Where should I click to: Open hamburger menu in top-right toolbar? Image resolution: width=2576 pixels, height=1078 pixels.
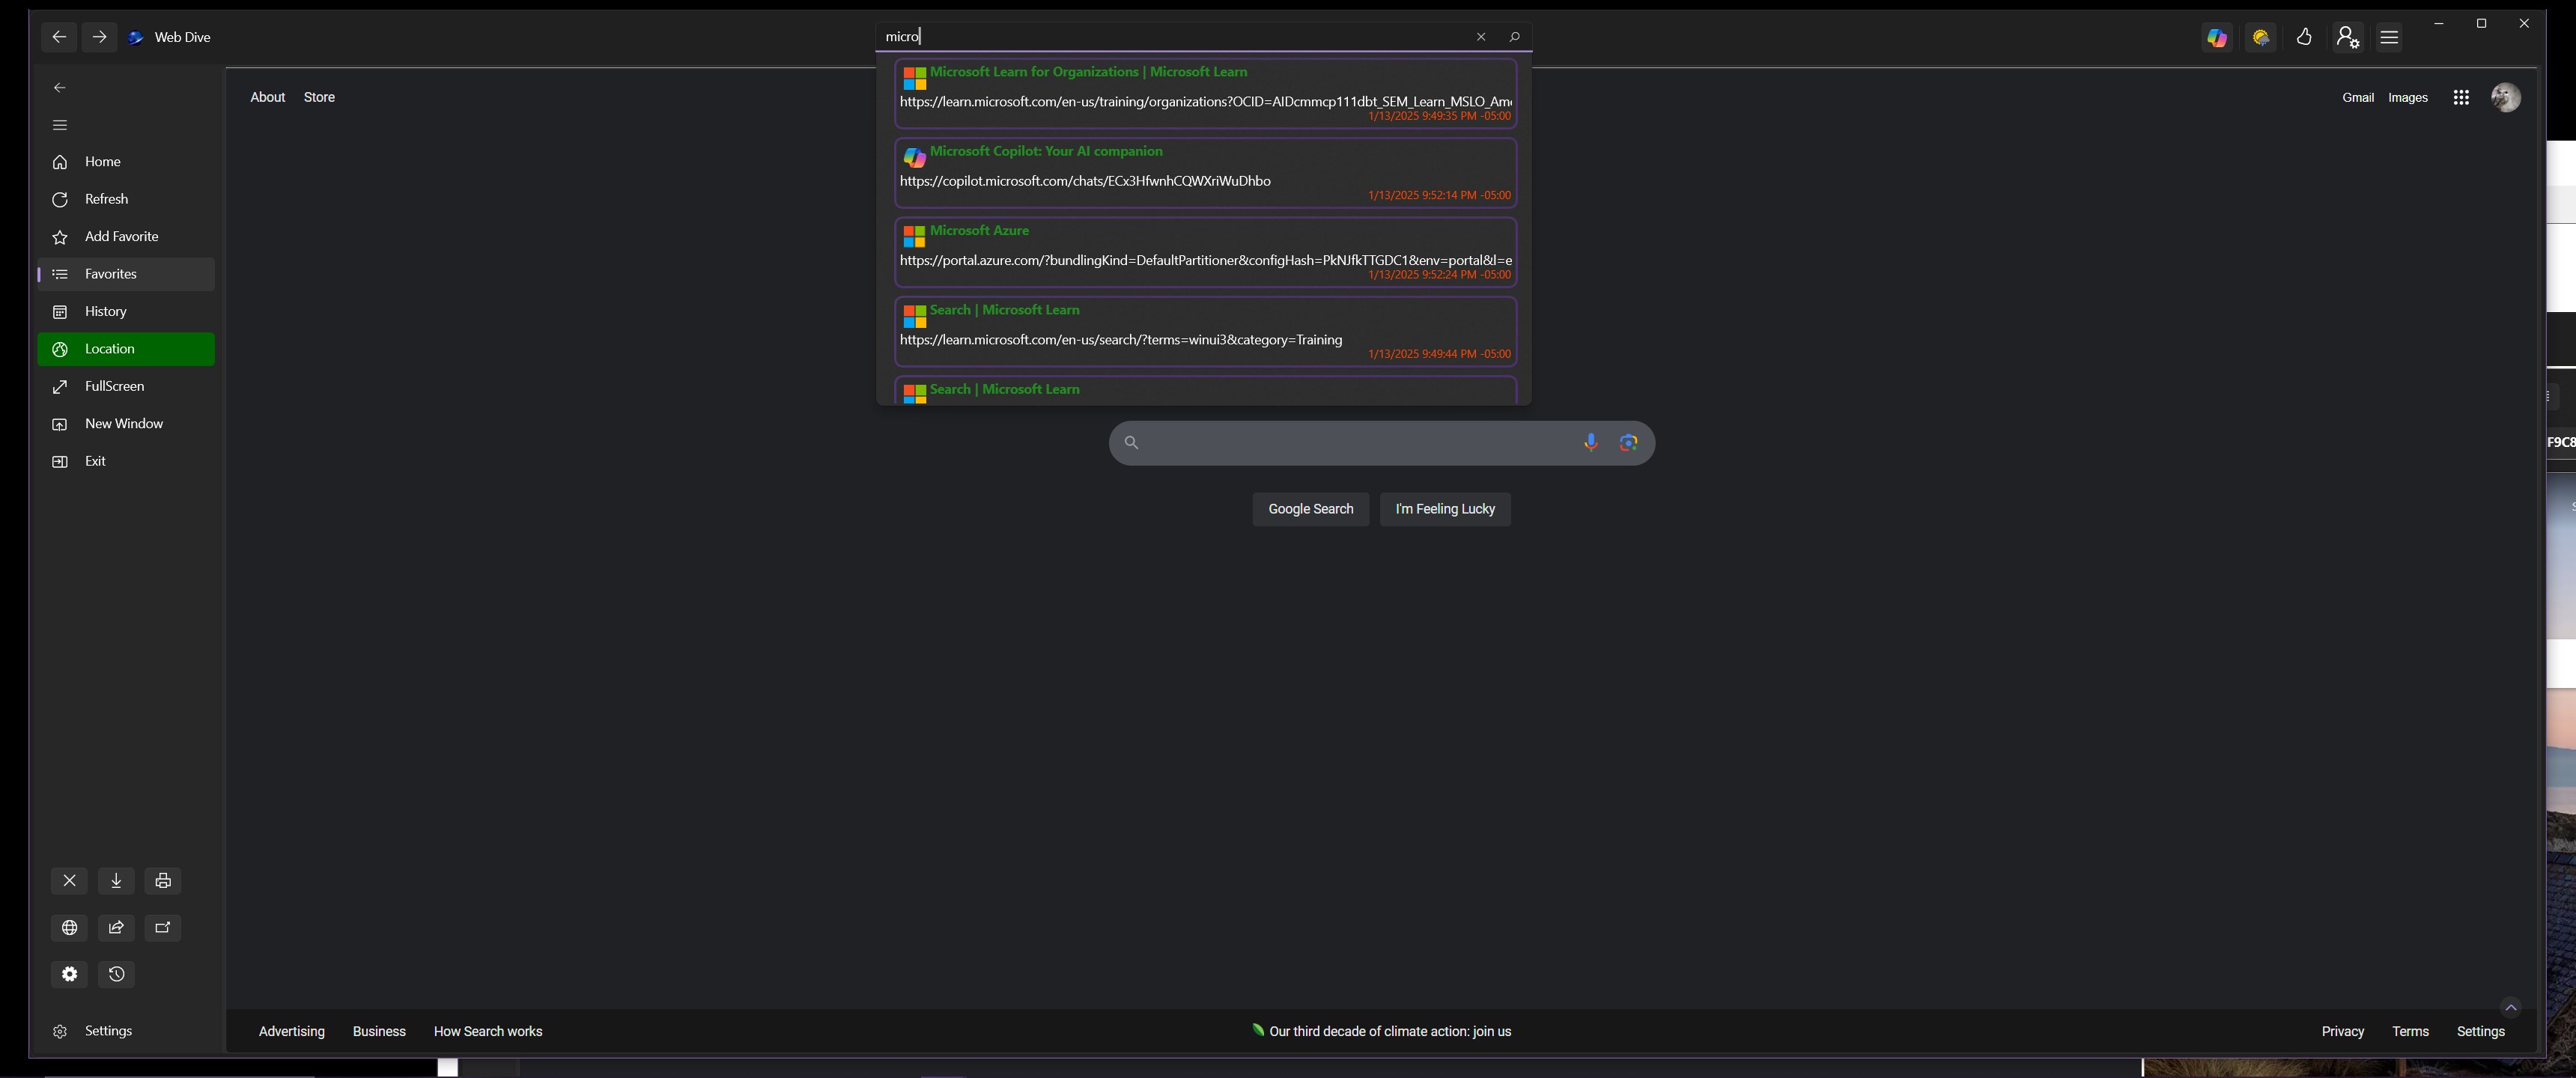2389,37
